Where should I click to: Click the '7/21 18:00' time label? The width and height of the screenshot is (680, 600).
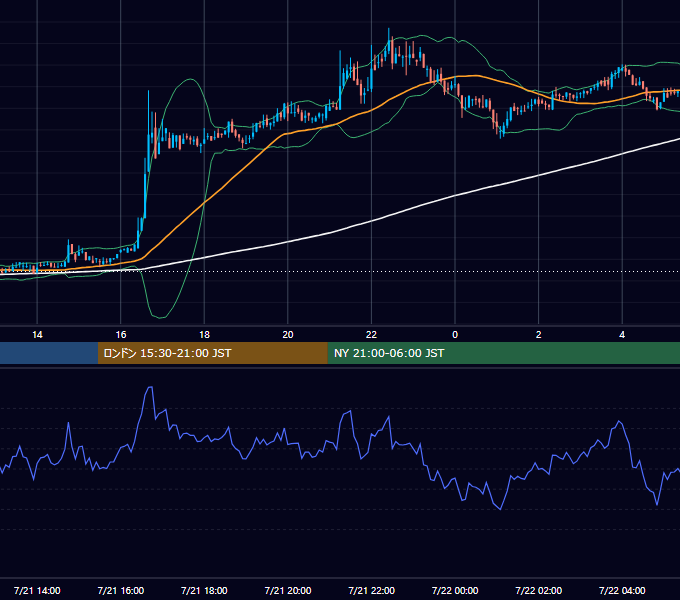204,590
